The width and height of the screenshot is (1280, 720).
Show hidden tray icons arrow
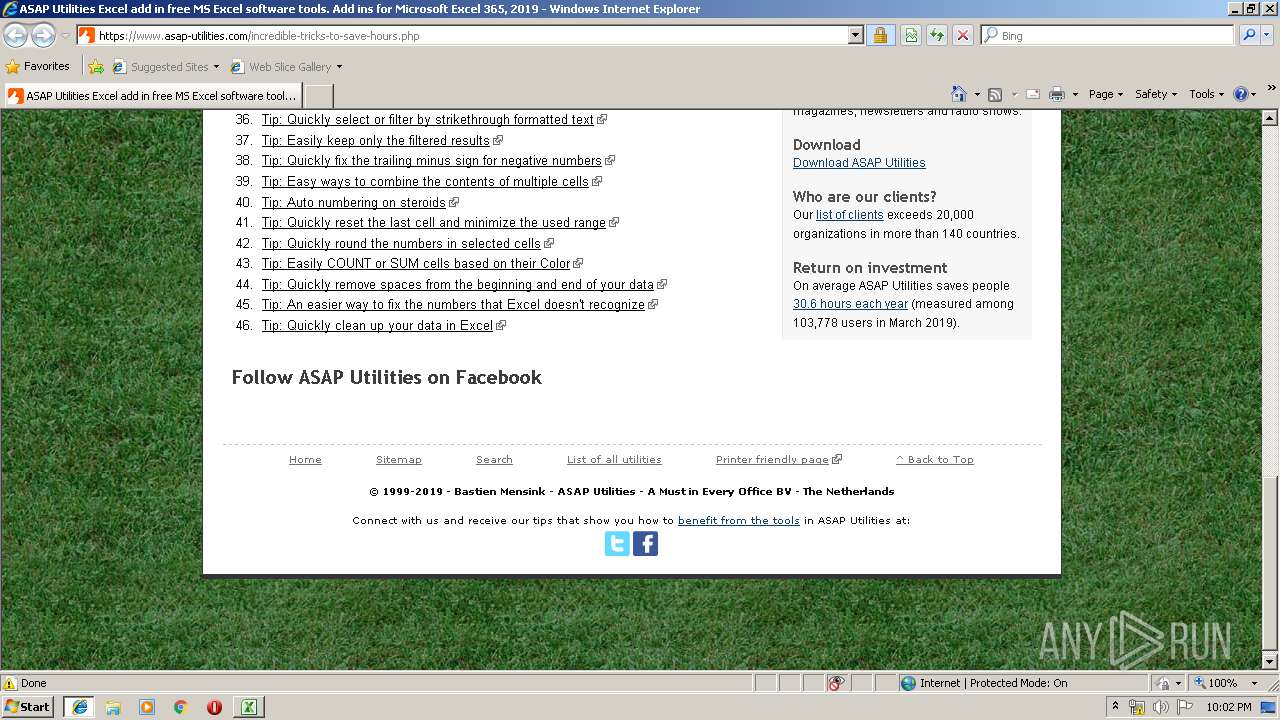tap(1115, 707)
